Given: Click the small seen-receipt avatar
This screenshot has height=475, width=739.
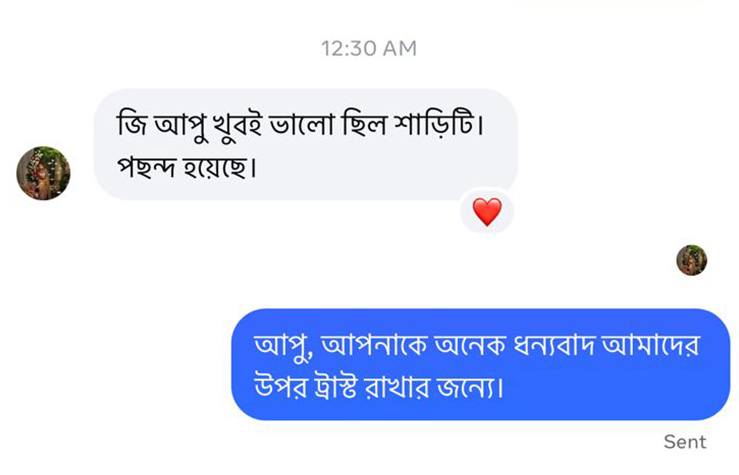Looking at the screenshot, I should tap(691, 260).
